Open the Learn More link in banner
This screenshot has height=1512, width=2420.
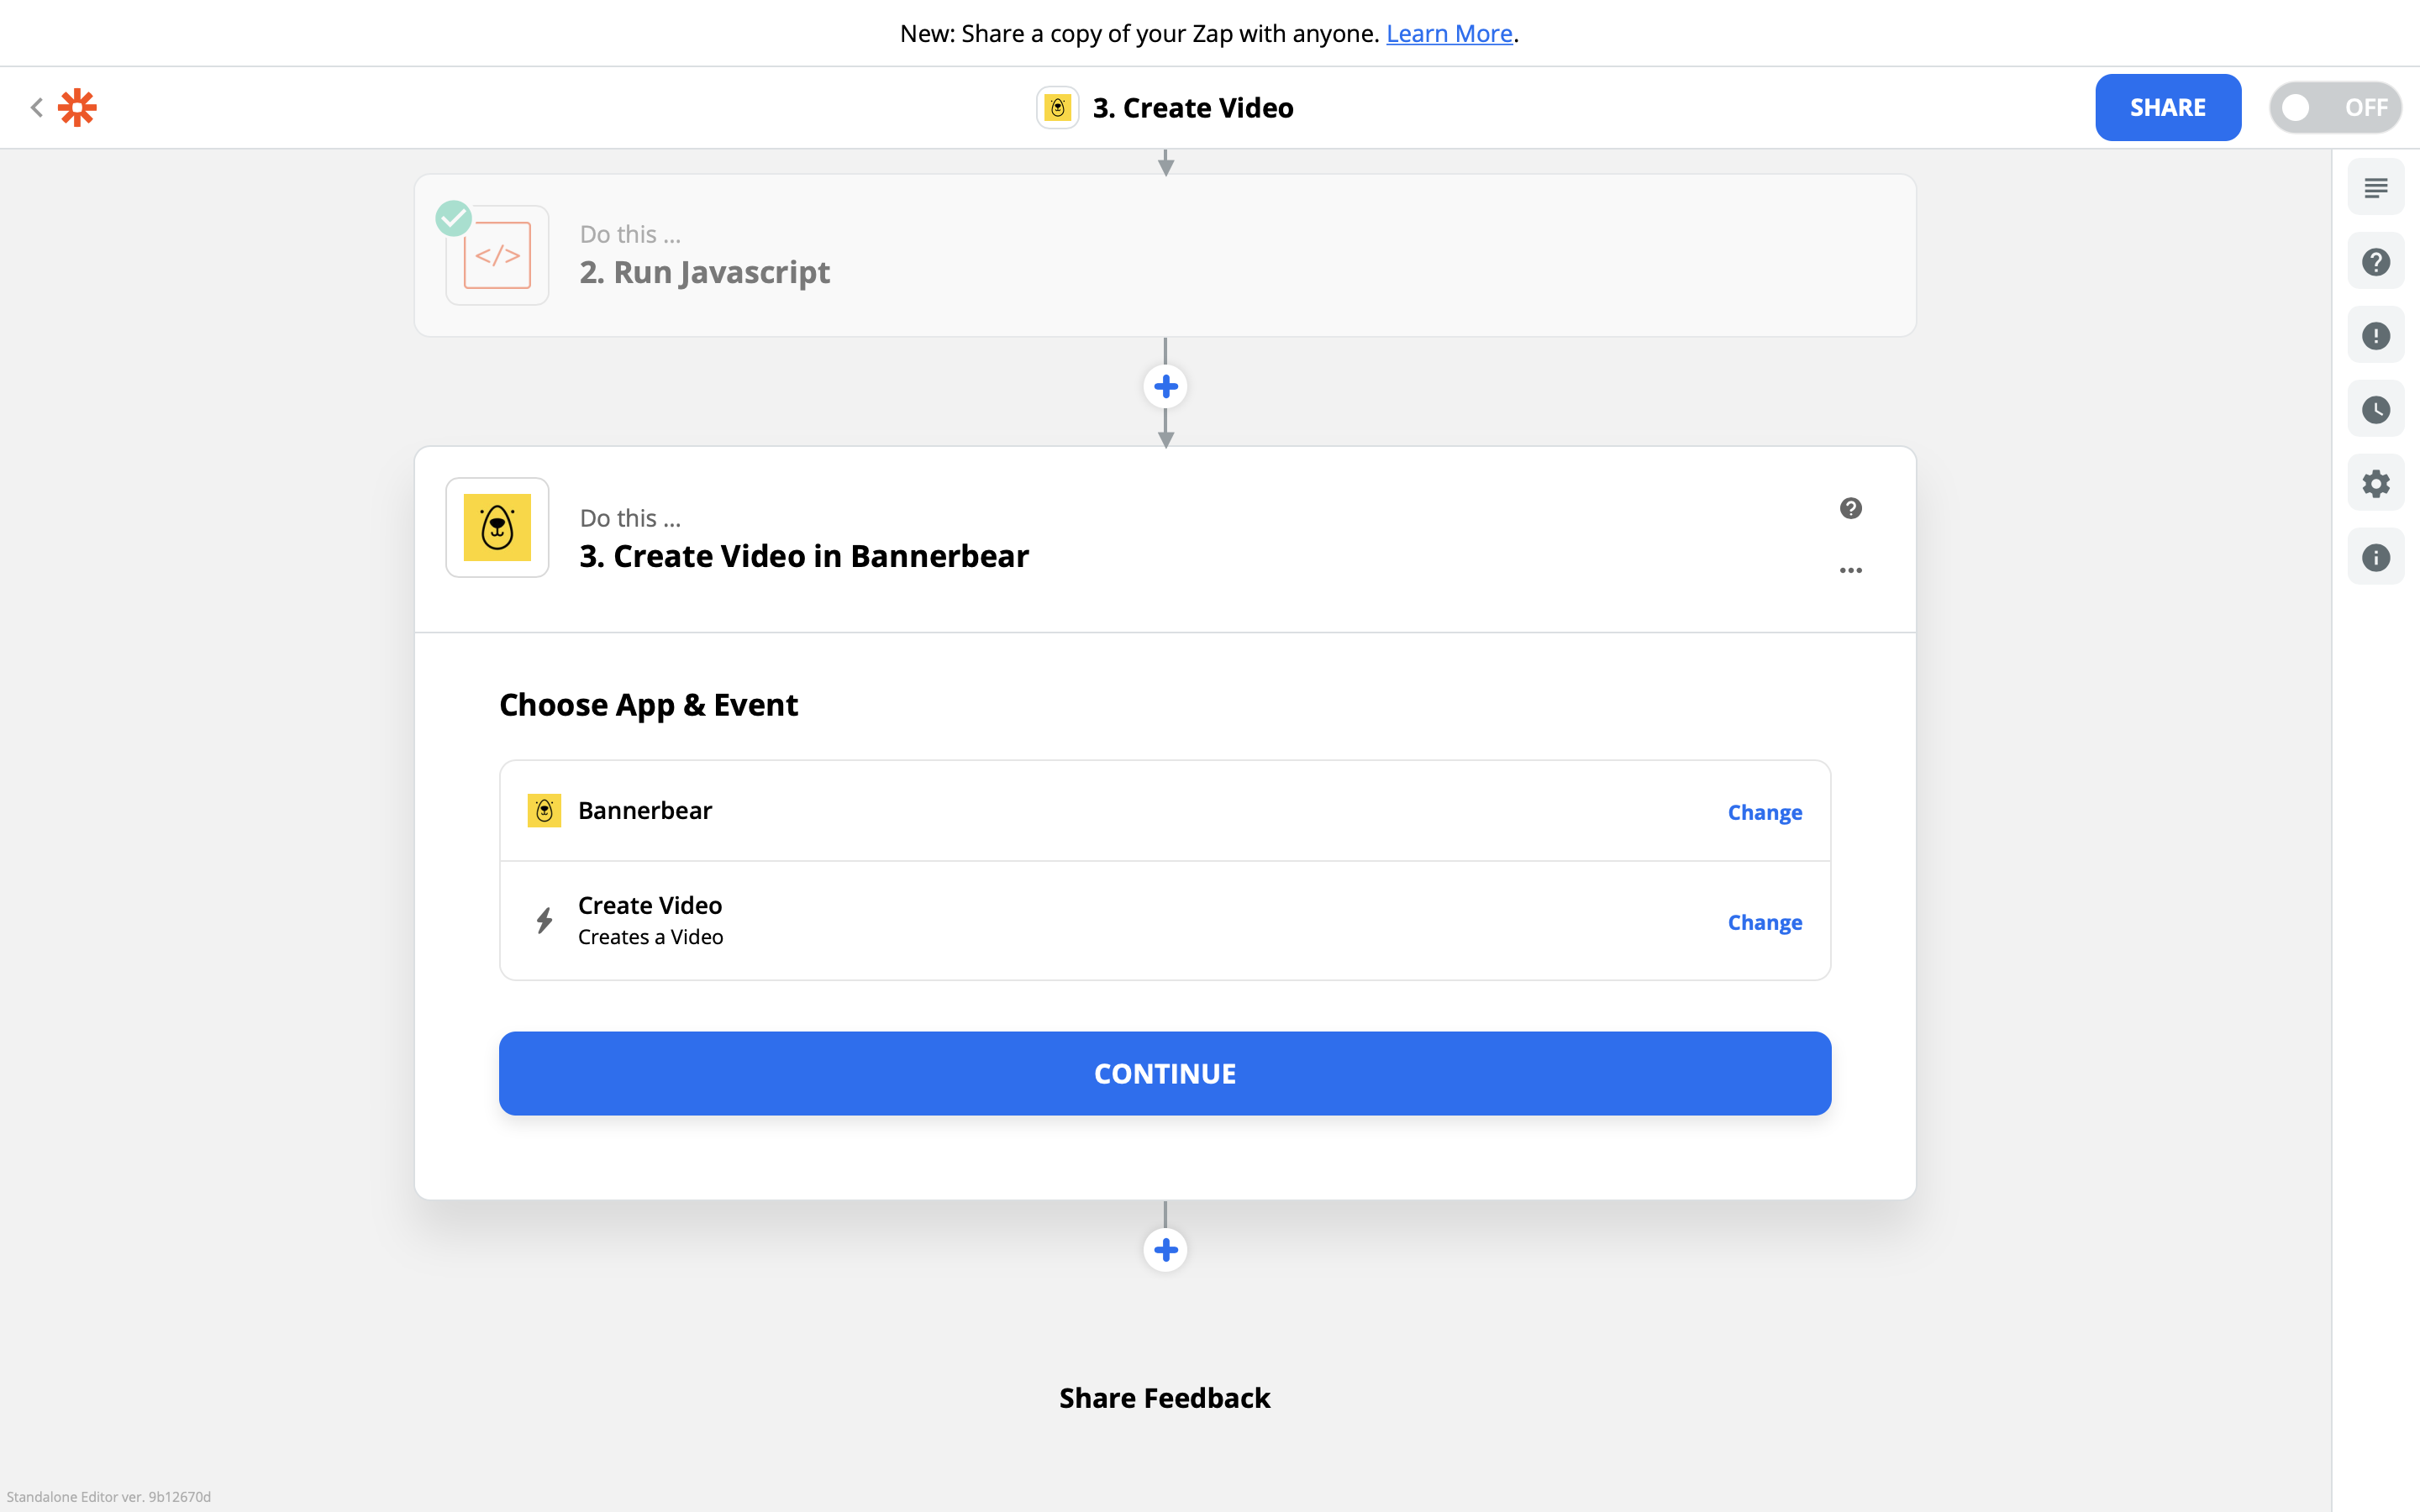coord(1449,33)
